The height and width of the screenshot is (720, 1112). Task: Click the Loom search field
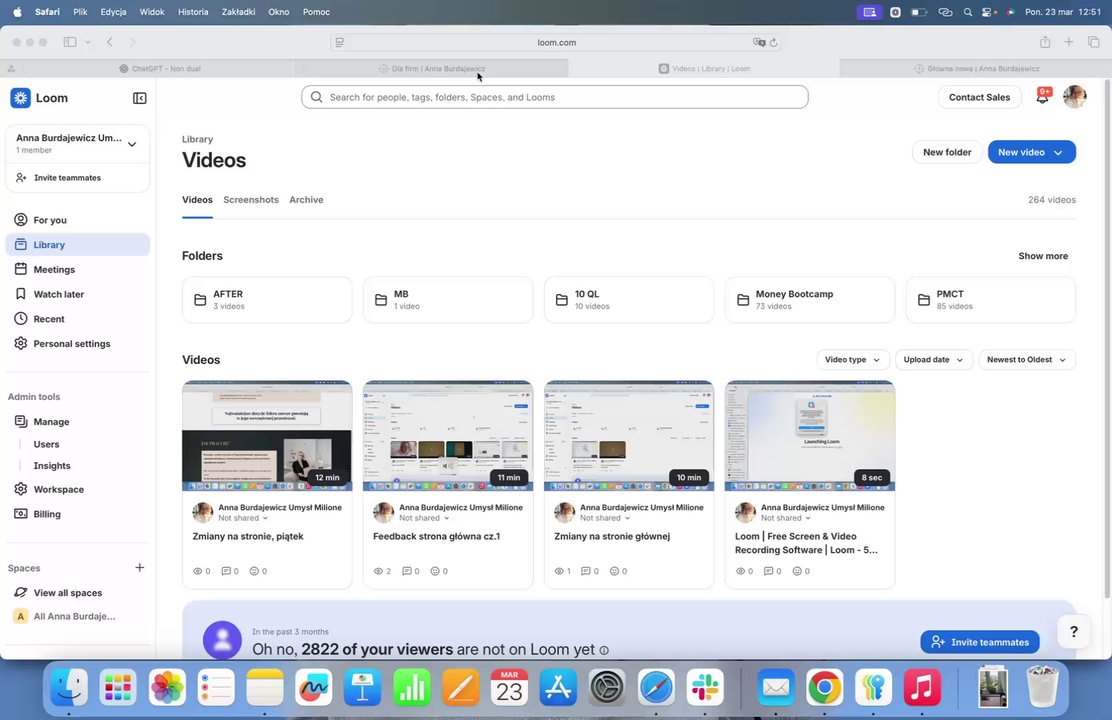point(555,97)
